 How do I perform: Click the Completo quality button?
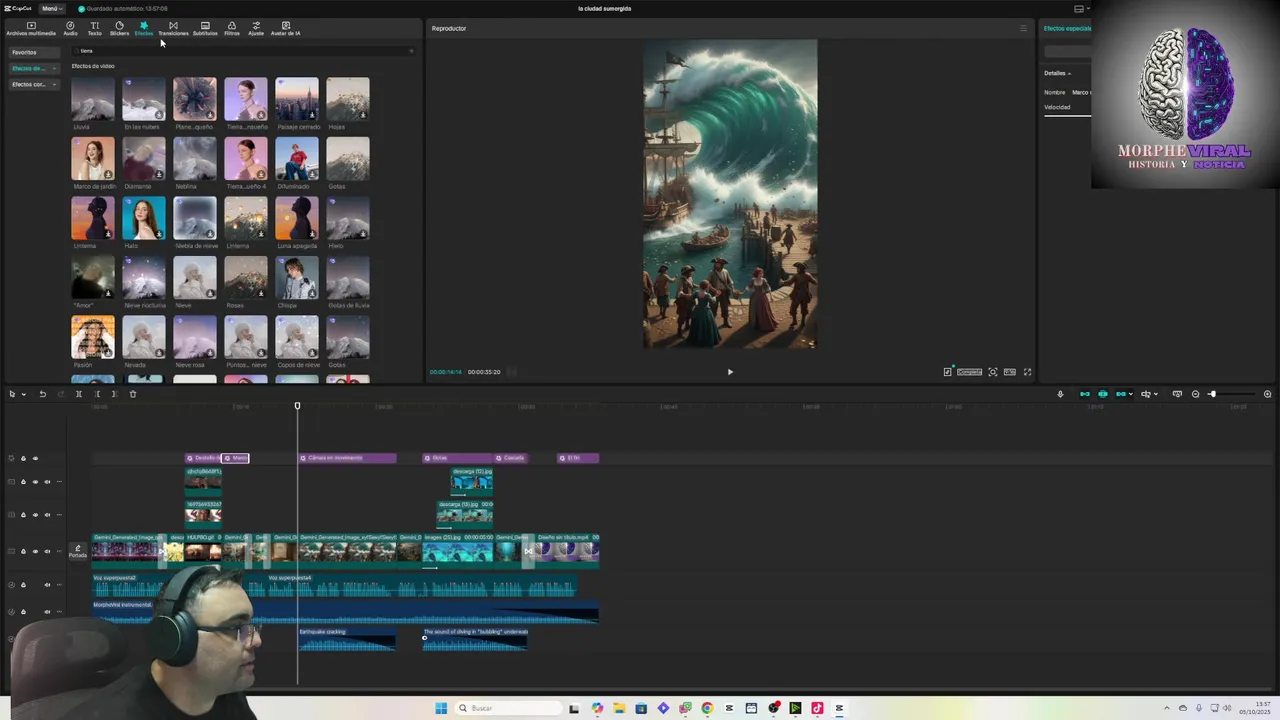(x=969, y=372)
